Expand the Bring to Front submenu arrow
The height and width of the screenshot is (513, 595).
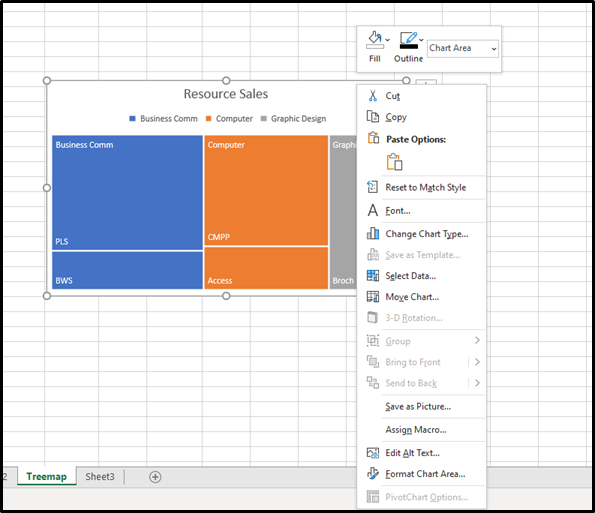tap(477, 362)
